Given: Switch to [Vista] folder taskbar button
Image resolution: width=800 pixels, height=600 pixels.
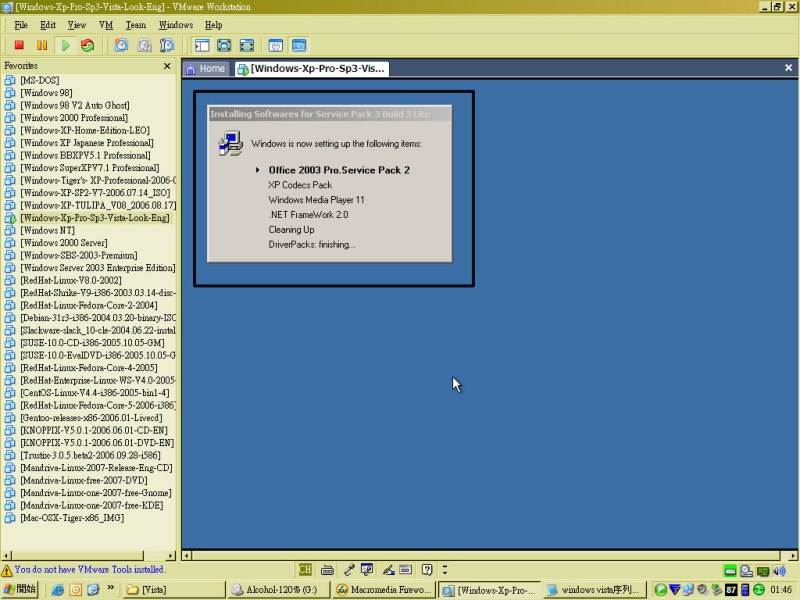Looking at the screenshot, I should (x=173, y=590).
